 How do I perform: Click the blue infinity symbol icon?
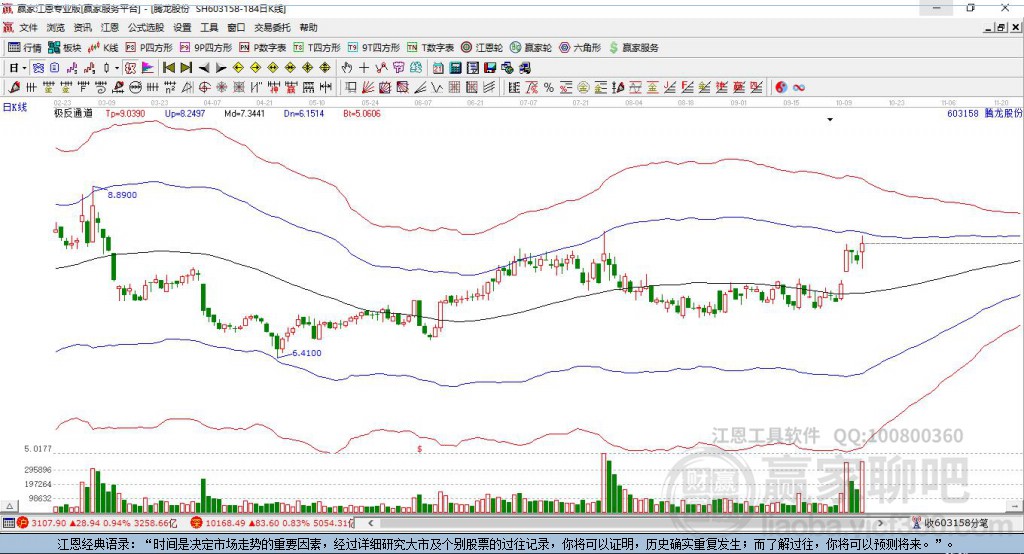(x=798, y=87)
